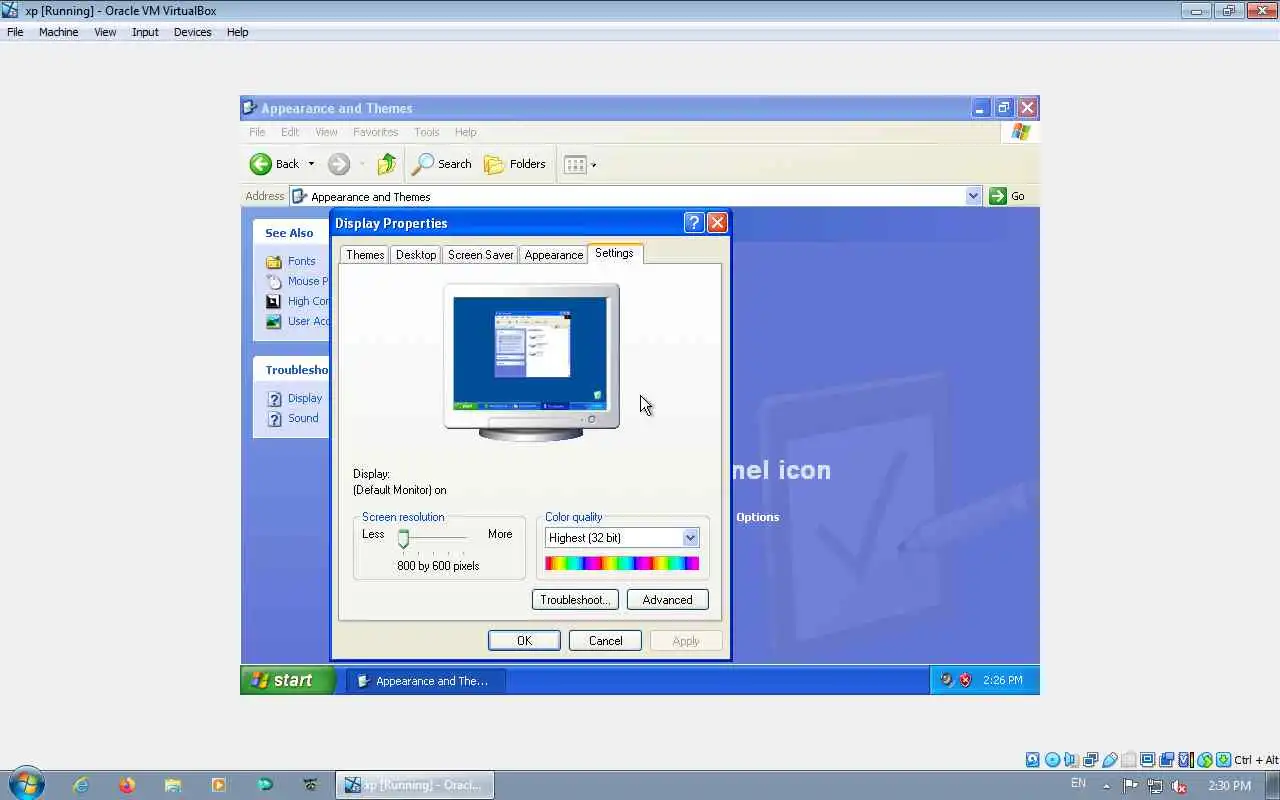Open the Sound troubleshooter link
The image size is (1280, 800).
tap(303, 418)
